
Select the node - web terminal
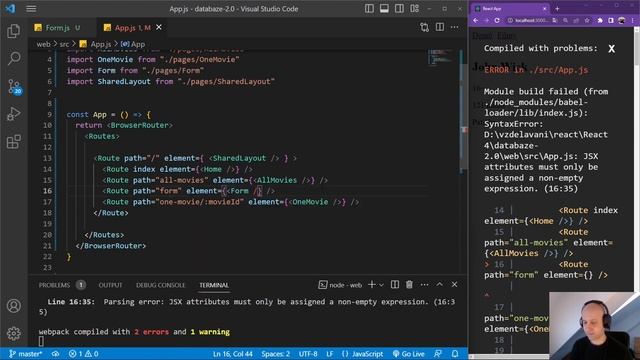coord(340,285)
